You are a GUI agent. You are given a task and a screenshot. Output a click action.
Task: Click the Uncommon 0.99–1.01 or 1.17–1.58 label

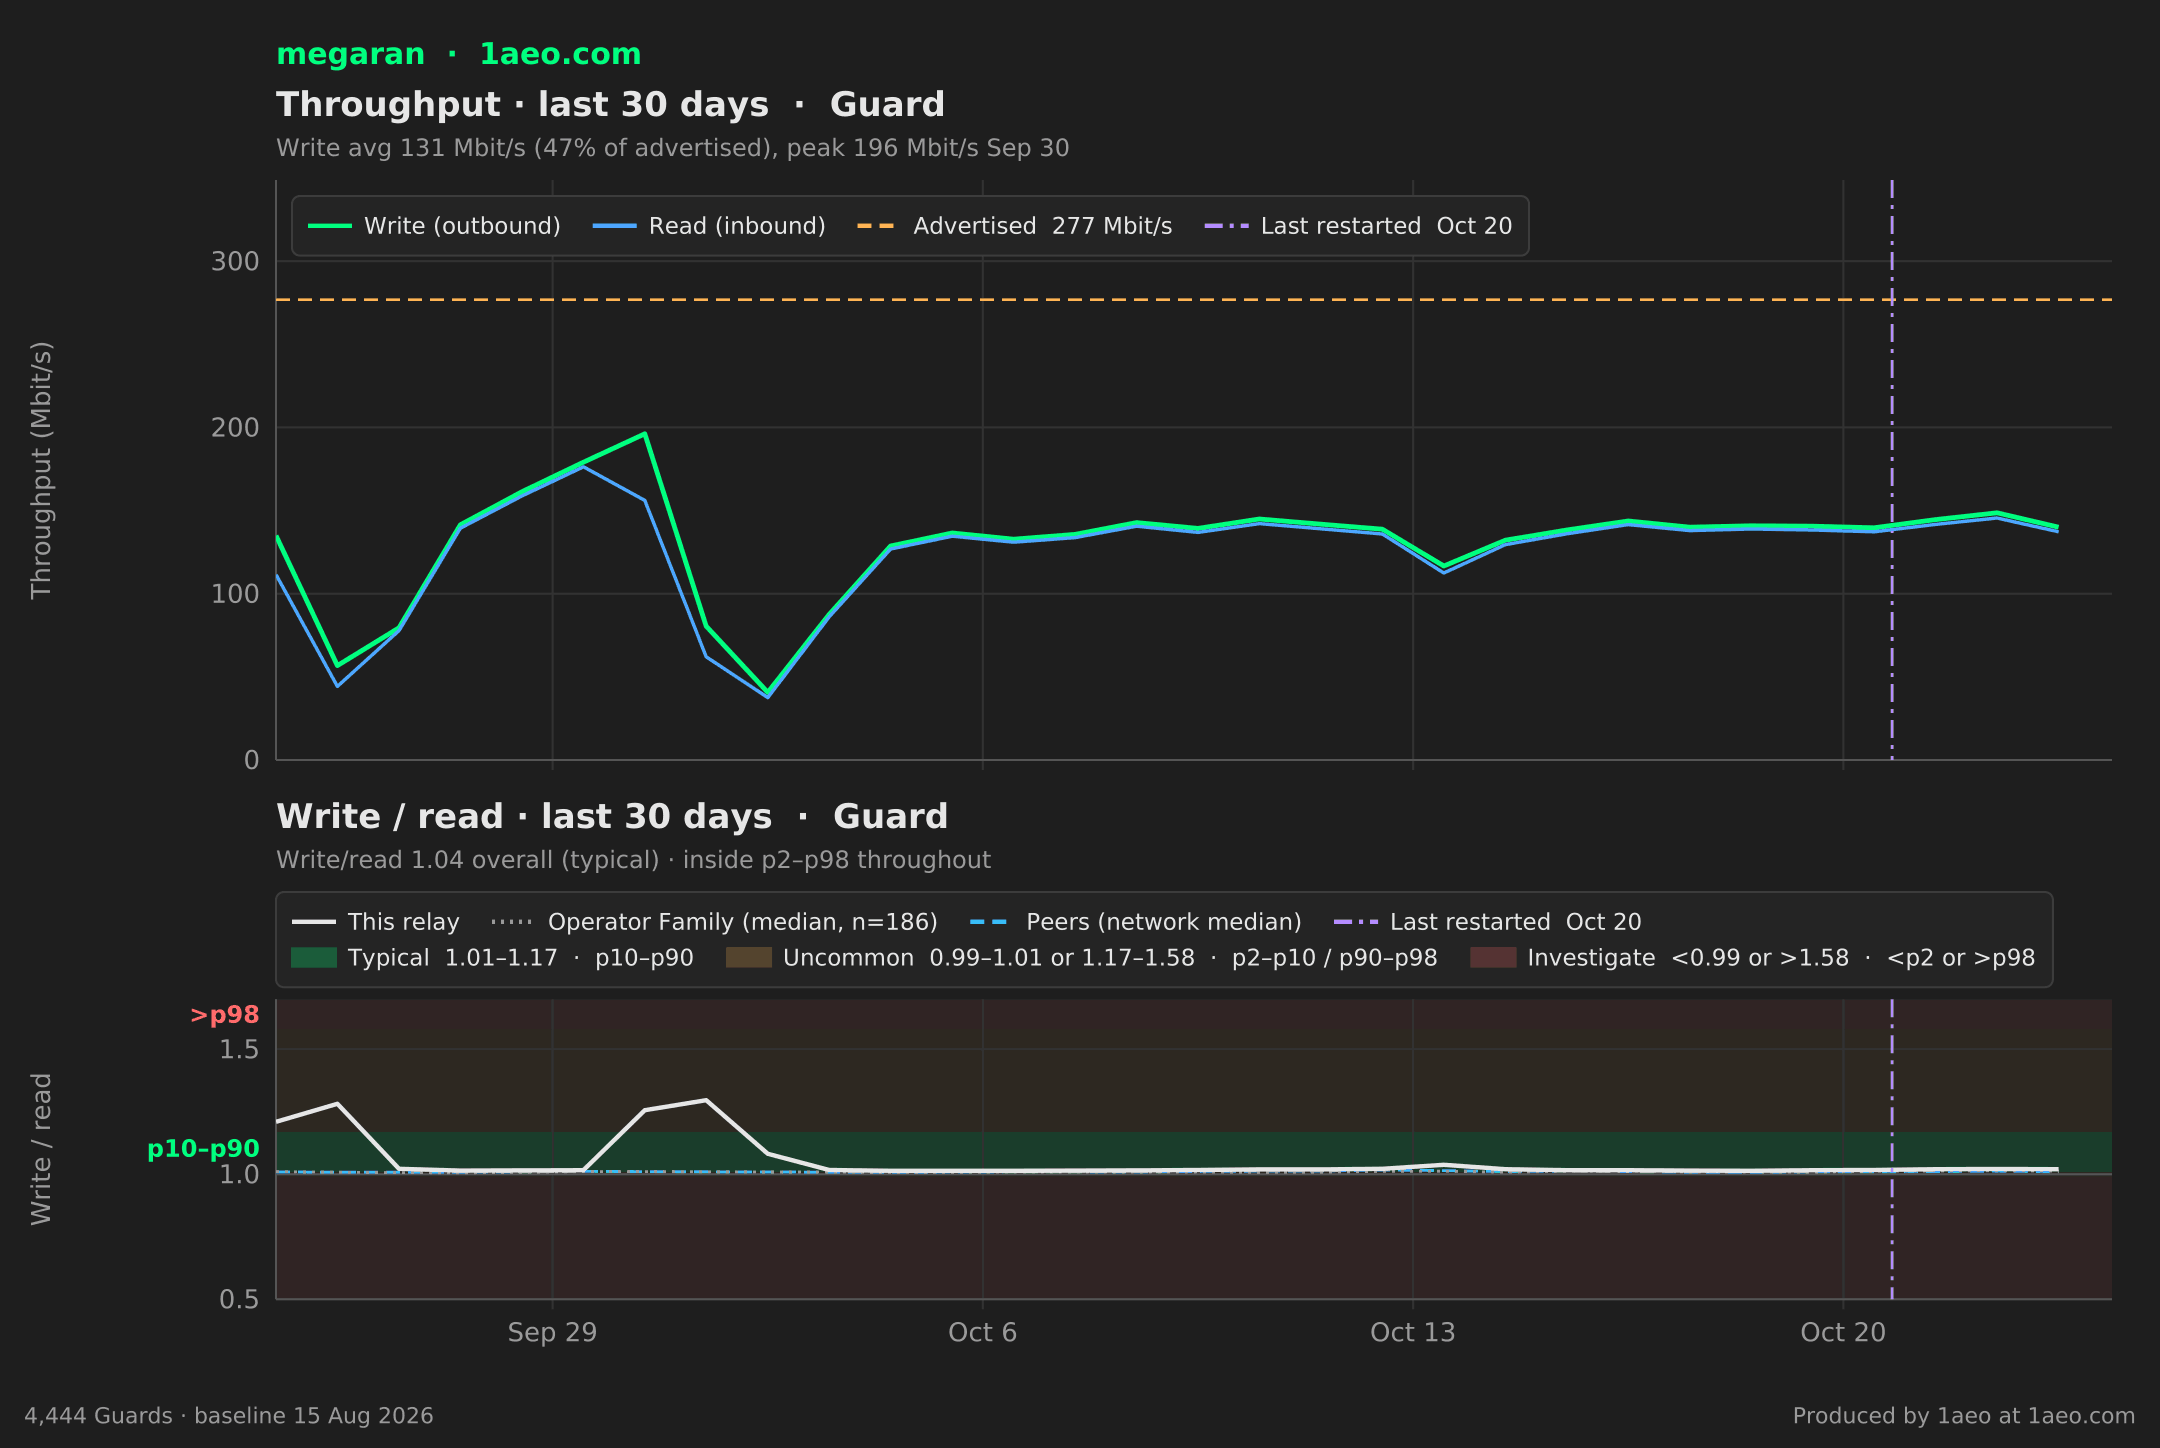pyautogui.click(x=1110, y=958)
